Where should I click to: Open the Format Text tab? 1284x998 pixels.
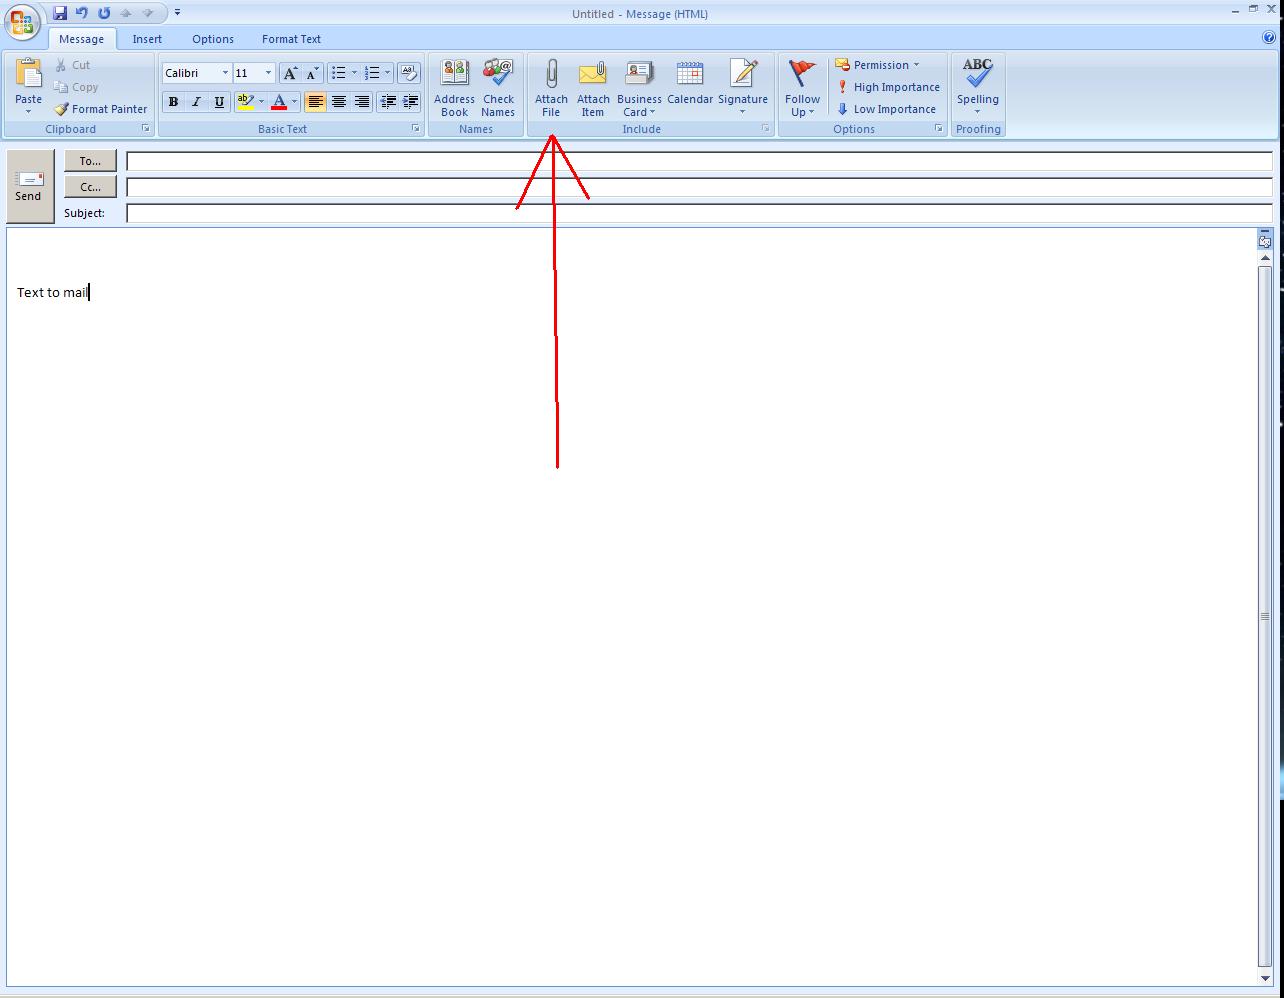tap(291, 39)
